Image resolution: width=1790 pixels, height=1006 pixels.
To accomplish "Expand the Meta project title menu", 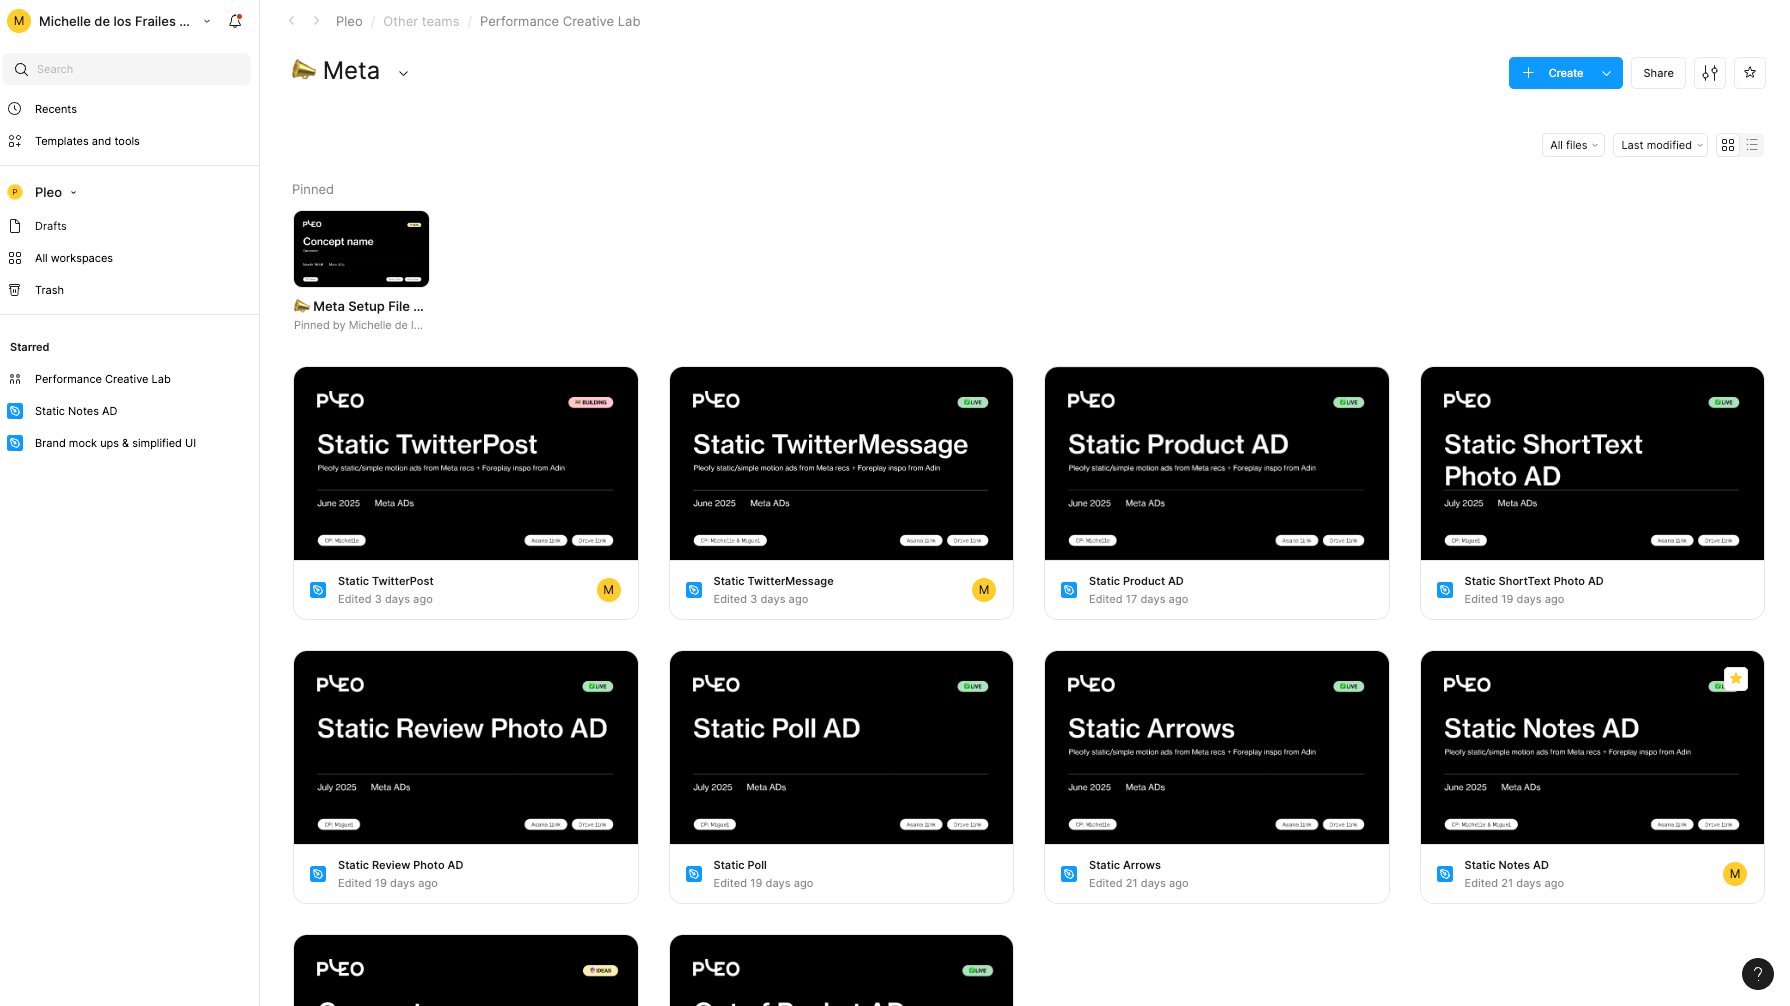I will 403,73.
